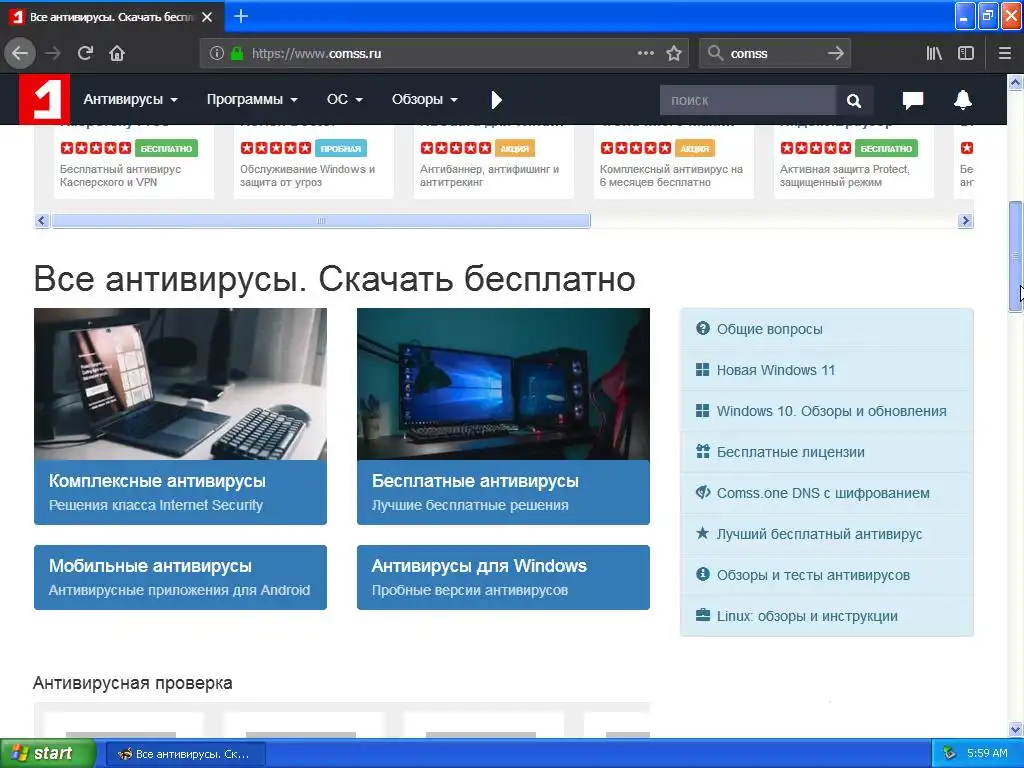
Task: Close the 'Все антивирусы' browser tab
Action: click(206, 17)
